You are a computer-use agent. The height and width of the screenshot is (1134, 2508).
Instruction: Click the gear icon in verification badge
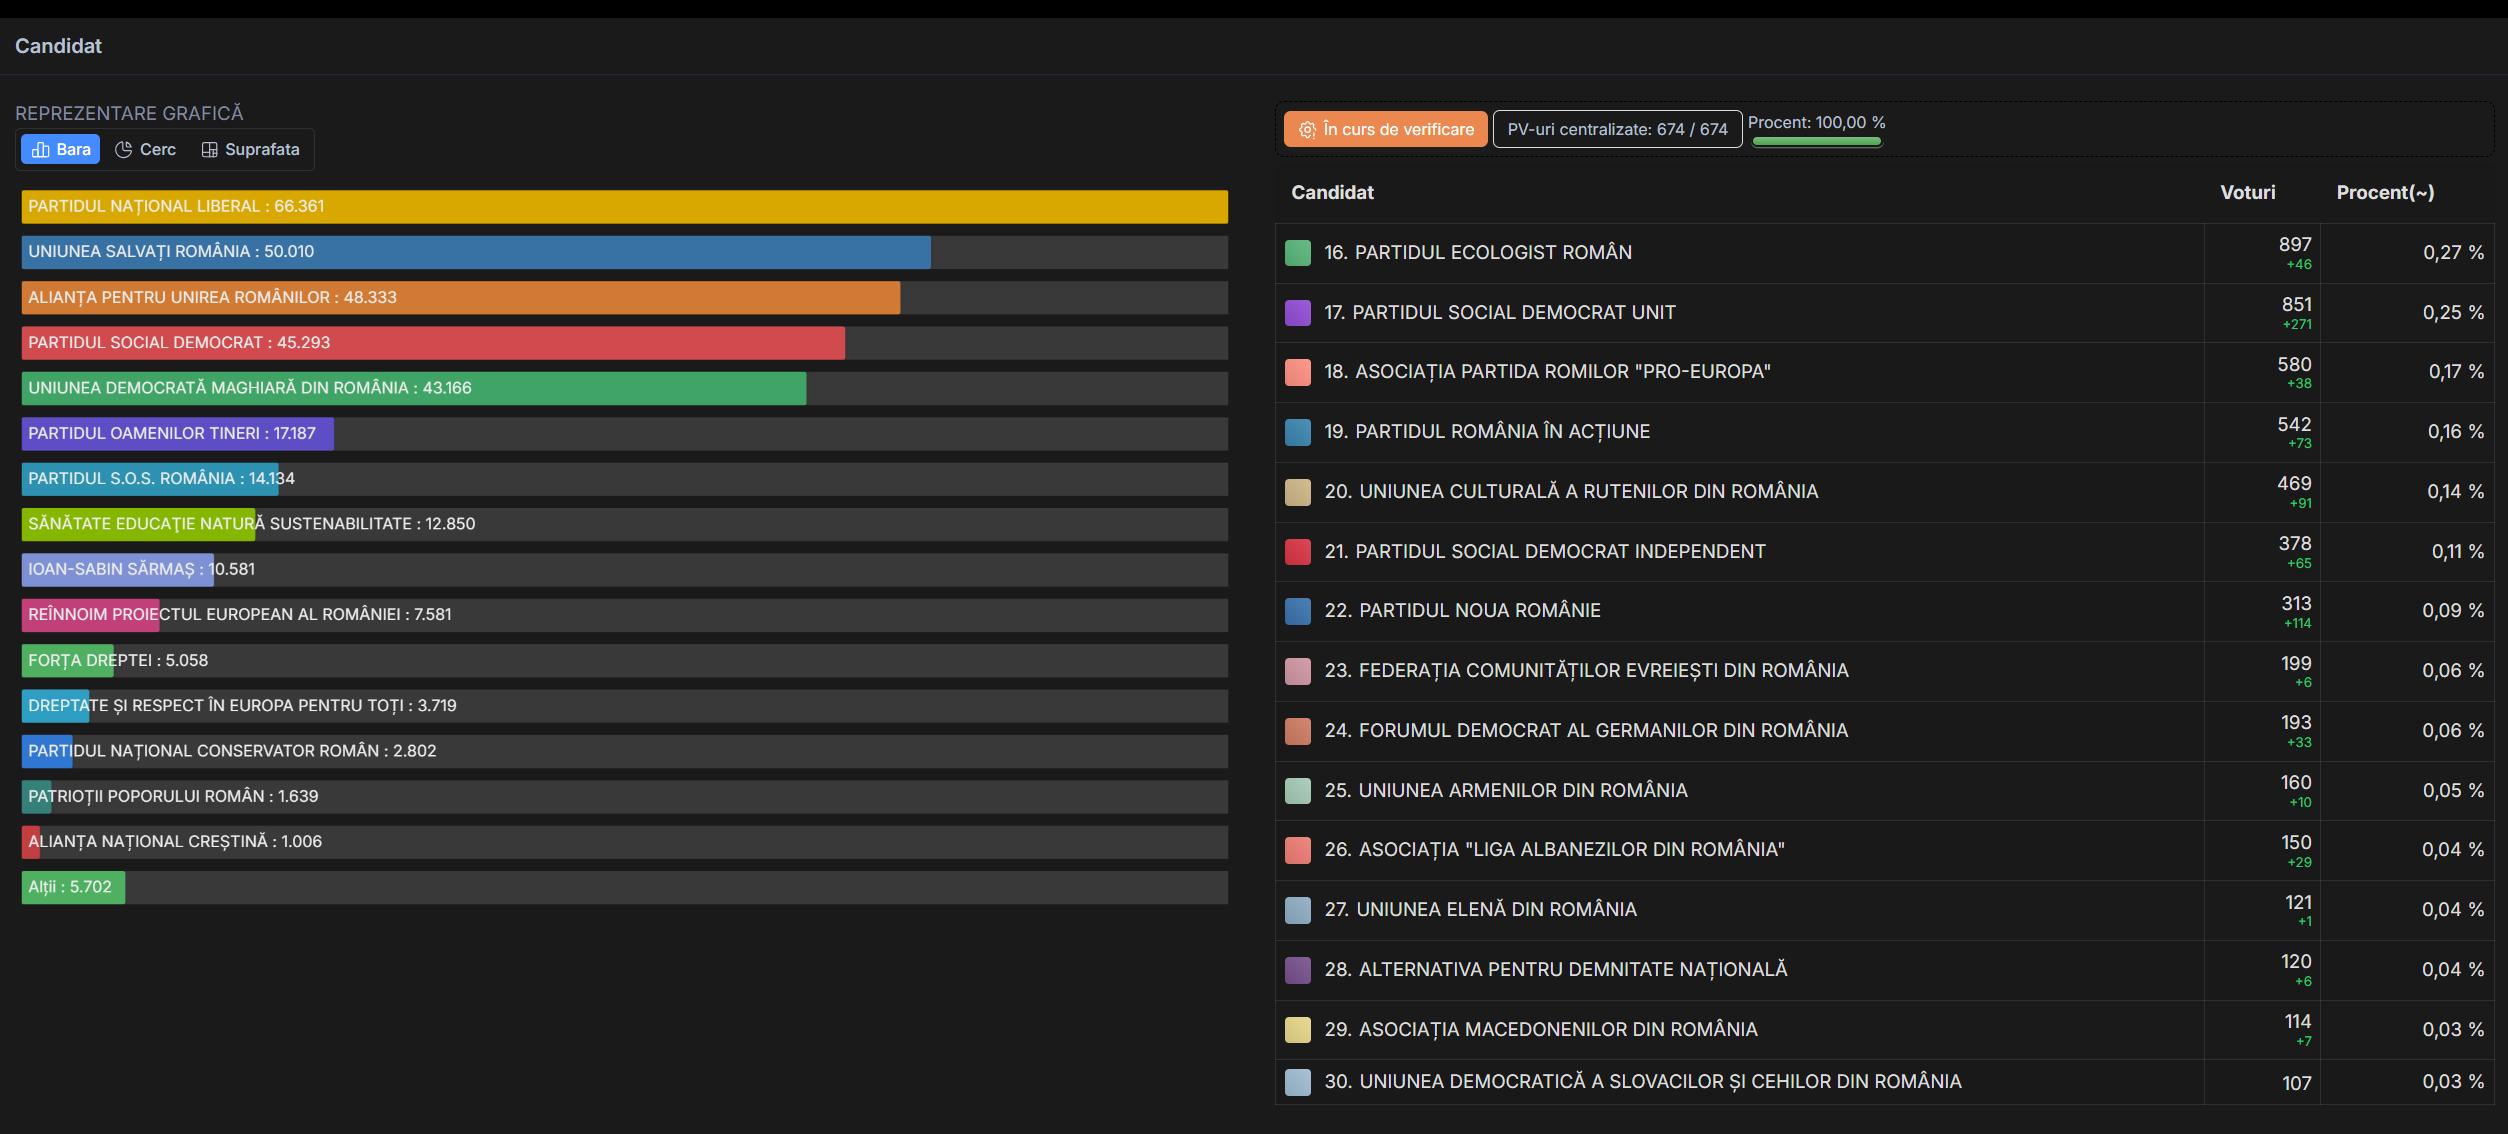click(x=1307, y=130)
